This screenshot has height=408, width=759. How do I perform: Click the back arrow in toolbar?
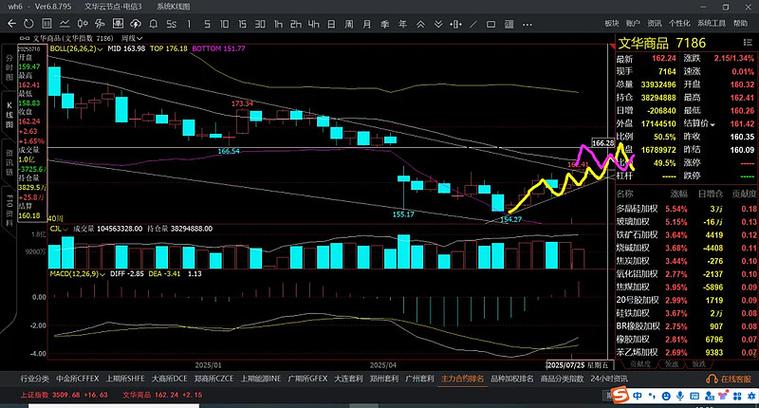9,24
